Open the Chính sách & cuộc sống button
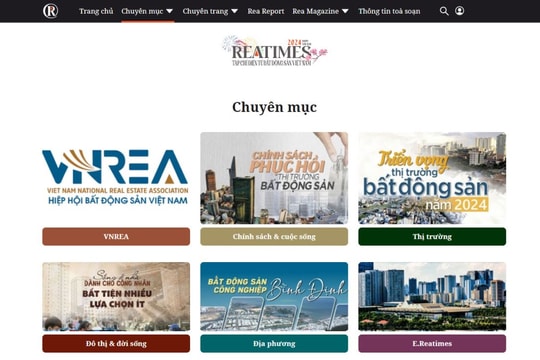This screenshot has width=540, height=360. click(274, 237)
